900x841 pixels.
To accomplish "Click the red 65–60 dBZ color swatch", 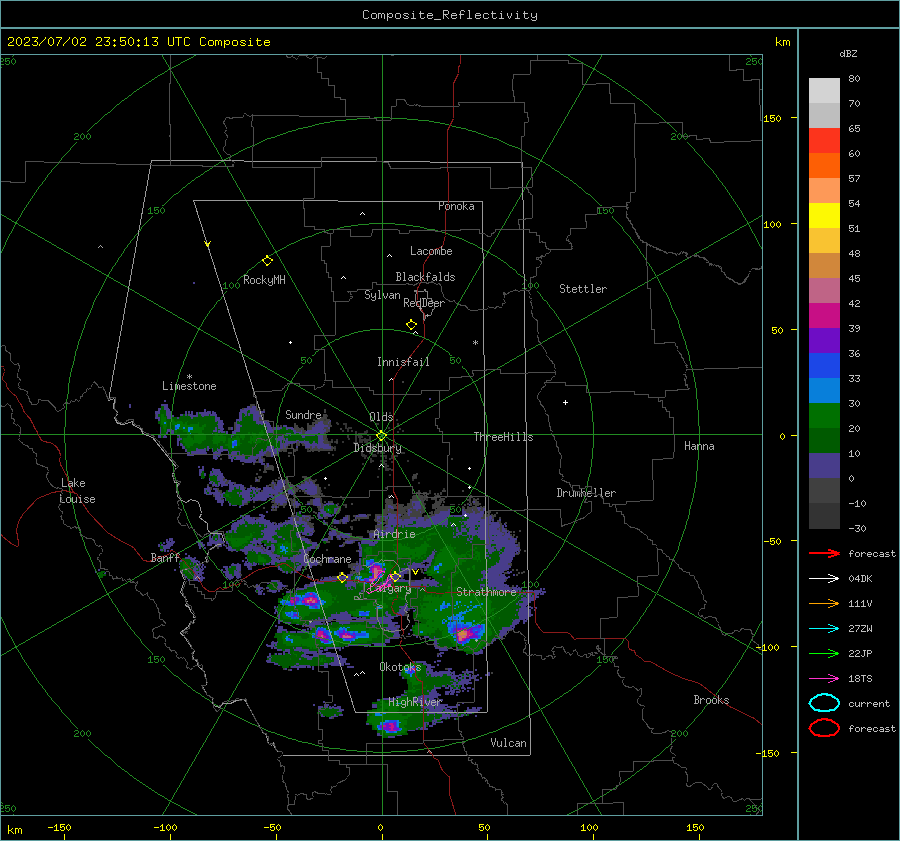I will [824, 141].
